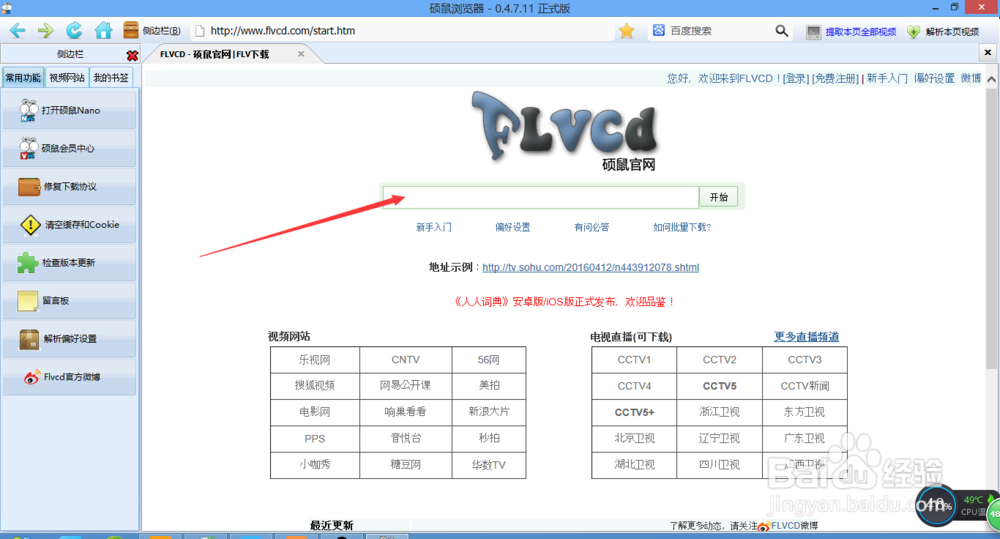Image resolution: width=1000 pixels, height=539 pixels.
Task: Open 留言板 in sidebar
Action: tap(70, 300)
